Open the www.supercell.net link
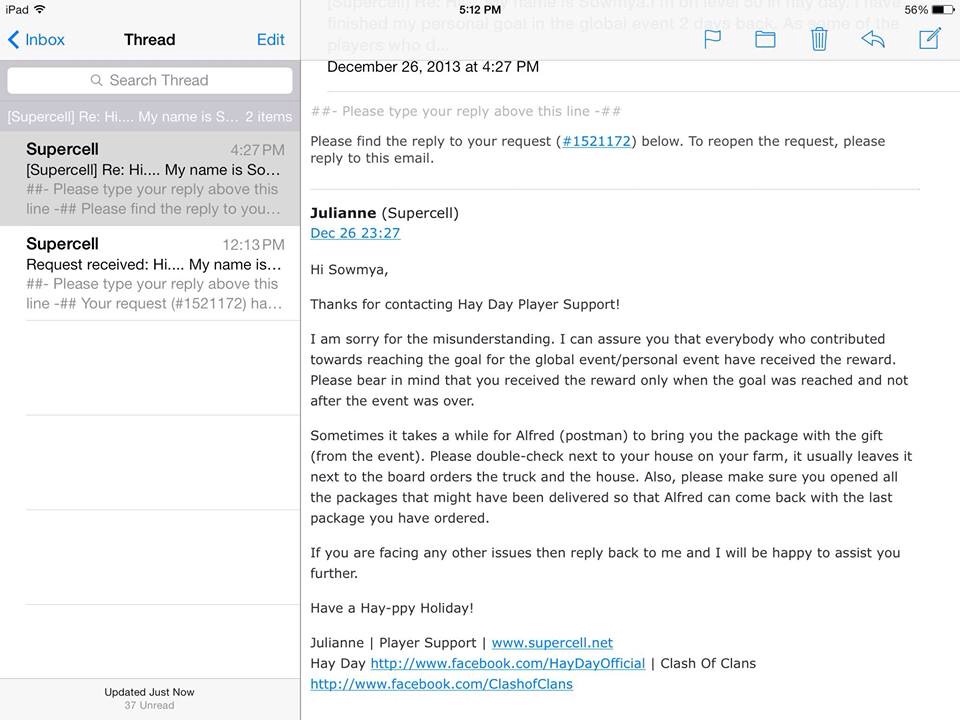The image size is (960, 720). pos(552,643)
